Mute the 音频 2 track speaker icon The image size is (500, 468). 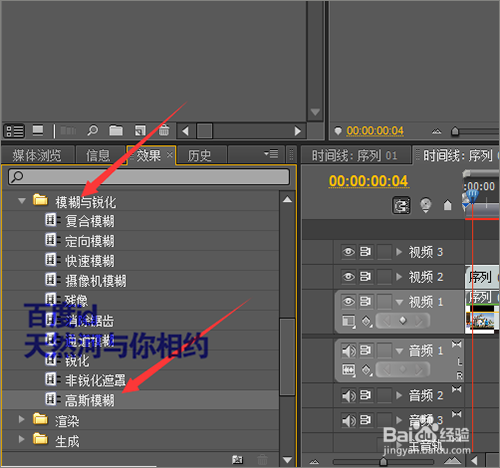click(349, 396)
